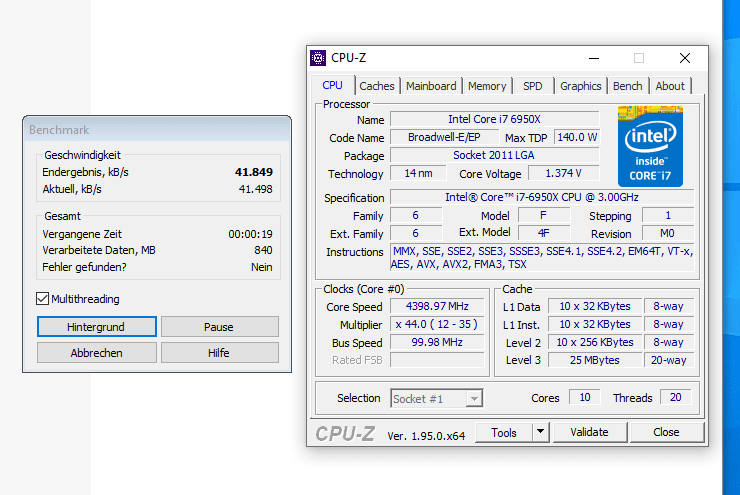This screenshot has width=740, height=495.
Task: Click the Technology value 14 nm
Action: coord(418,173)
